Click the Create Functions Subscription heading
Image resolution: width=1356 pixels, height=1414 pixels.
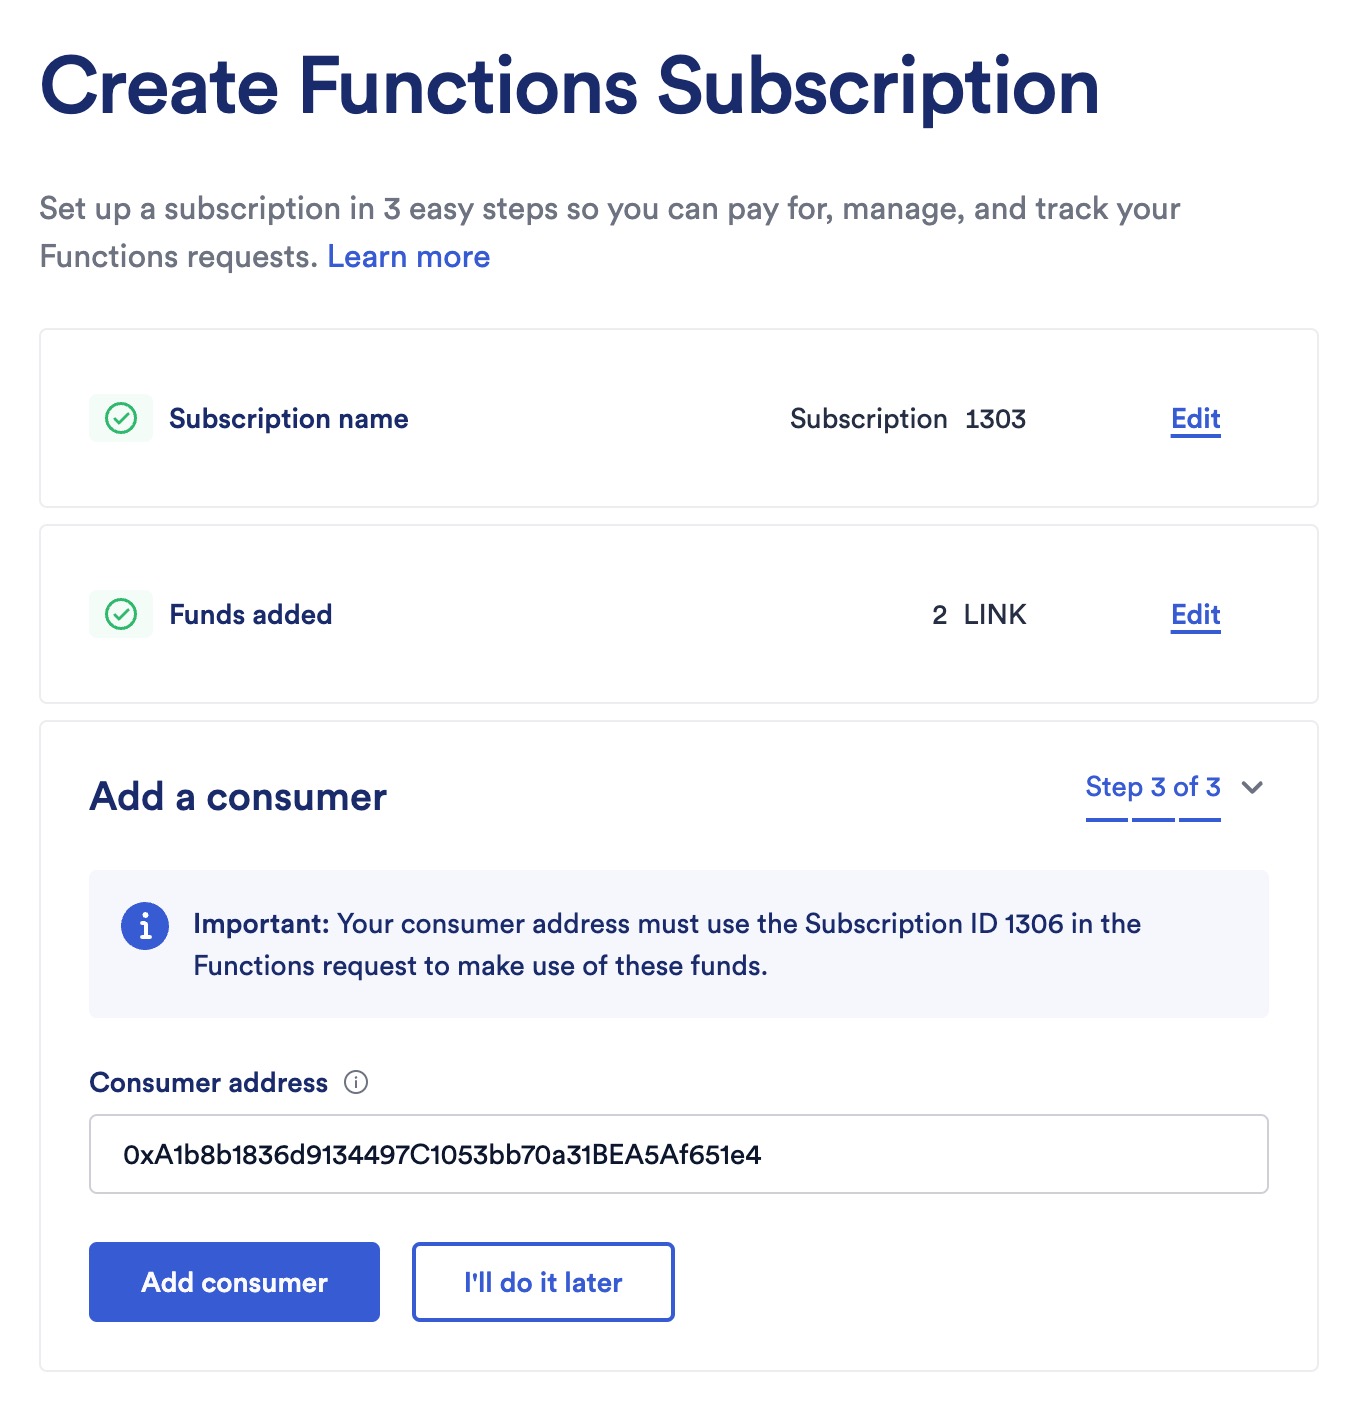click(x=568, y=87)
